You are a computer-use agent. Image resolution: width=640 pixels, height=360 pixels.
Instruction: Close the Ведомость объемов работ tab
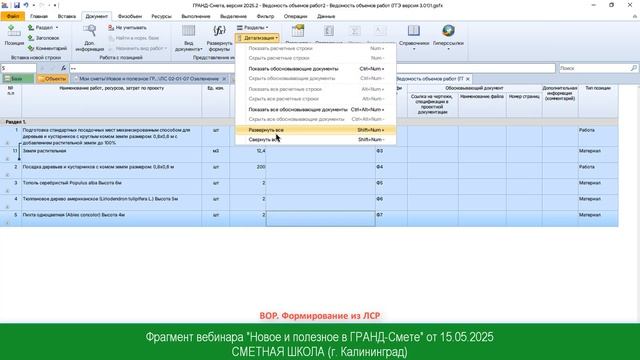click(468, 79)
